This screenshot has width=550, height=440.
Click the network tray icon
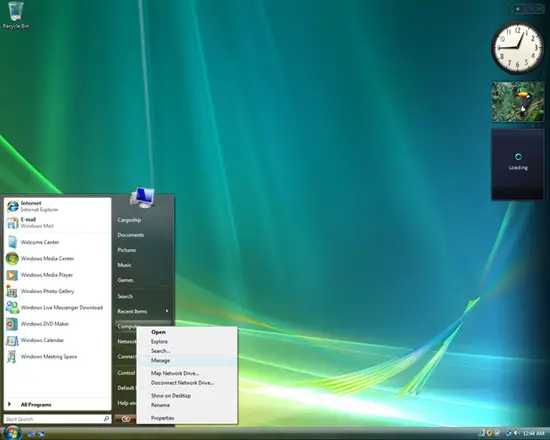tap(508, 434)
